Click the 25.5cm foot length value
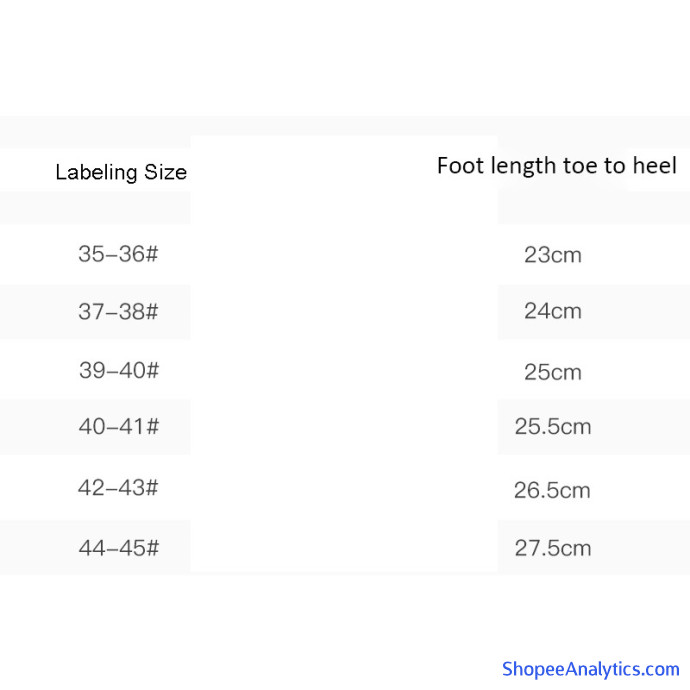 [552, 427]
